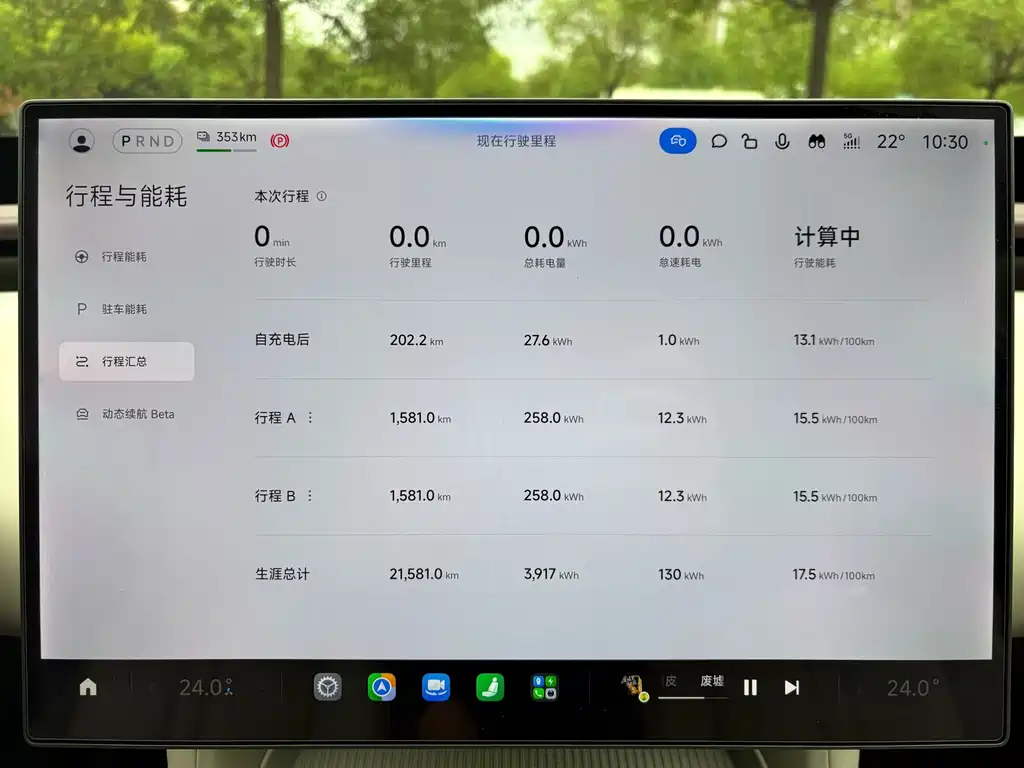Tap the left 24.0° climate temperature
This screenshot has width=1024, height=768.
click(x=205, y=687)
